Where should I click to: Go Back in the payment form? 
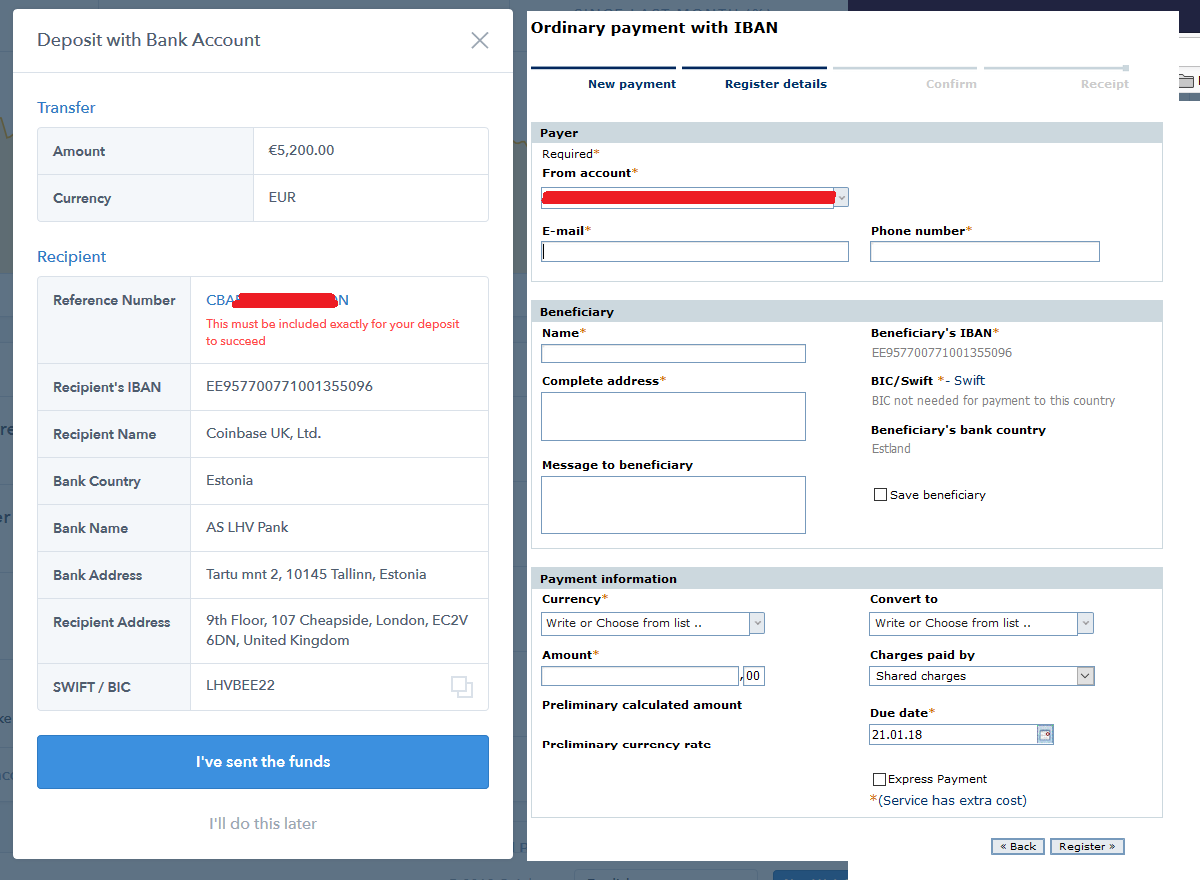click(x=1018, y=846)
